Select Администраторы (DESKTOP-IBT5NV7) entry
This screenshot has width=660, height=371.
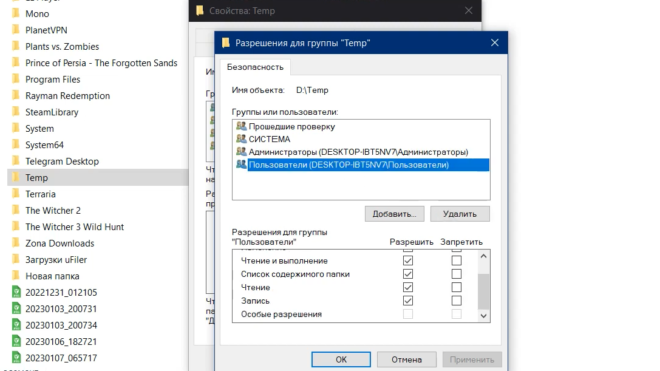[x=358, y=152]
